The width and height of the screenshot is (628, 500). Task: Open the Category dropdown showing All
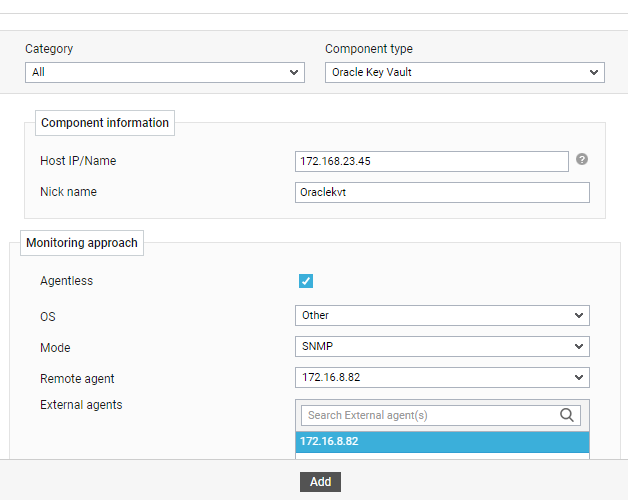[x=164, y=72]
